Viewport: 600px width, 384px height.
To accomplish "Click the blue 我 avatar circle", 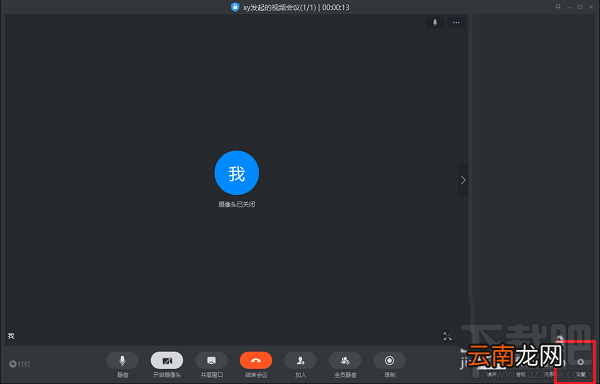I will 237,173.
